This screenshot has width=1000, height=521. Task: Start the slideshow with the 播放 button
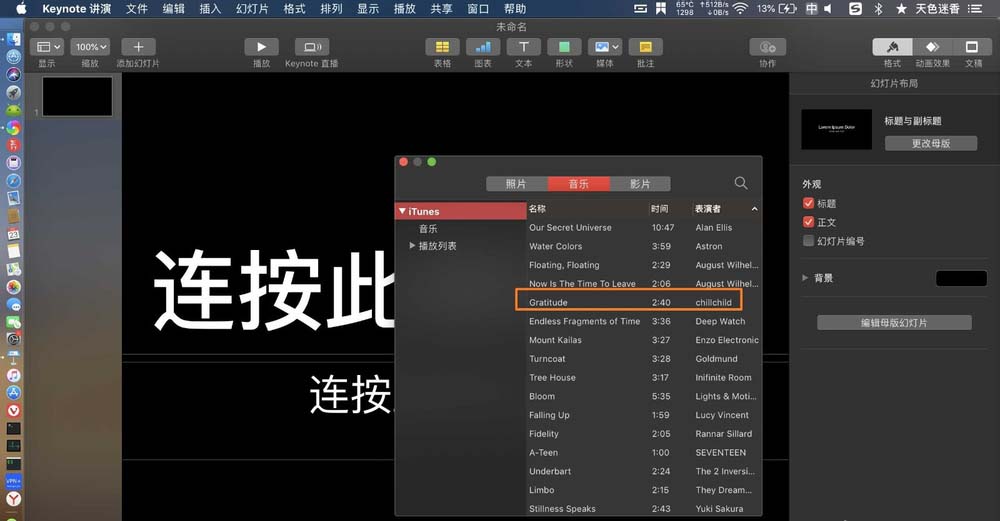pos(261,47)
